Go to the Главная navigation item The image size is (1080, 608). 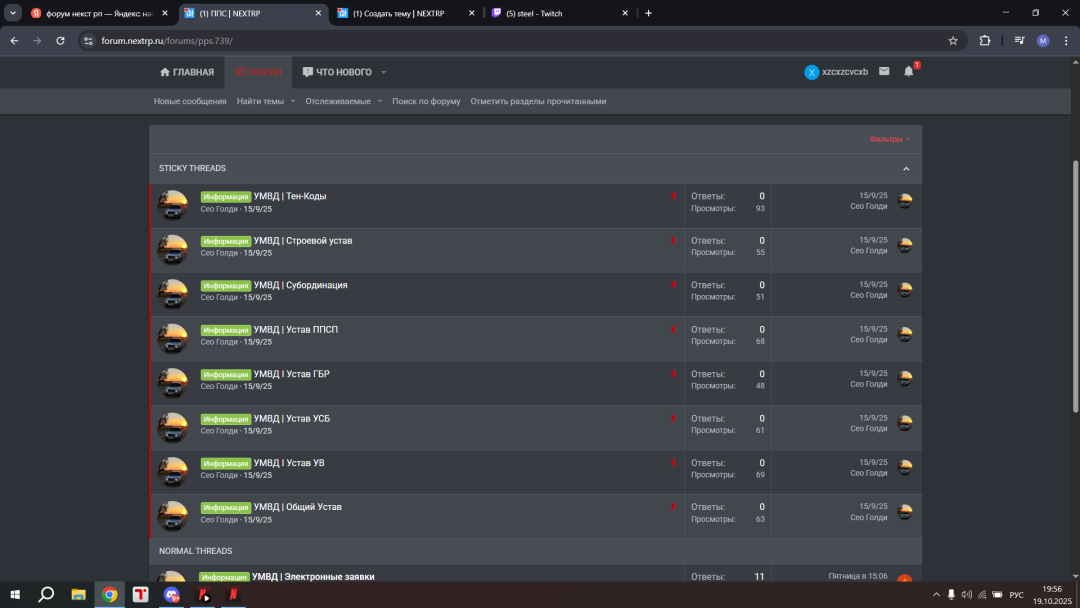(186, 72)
